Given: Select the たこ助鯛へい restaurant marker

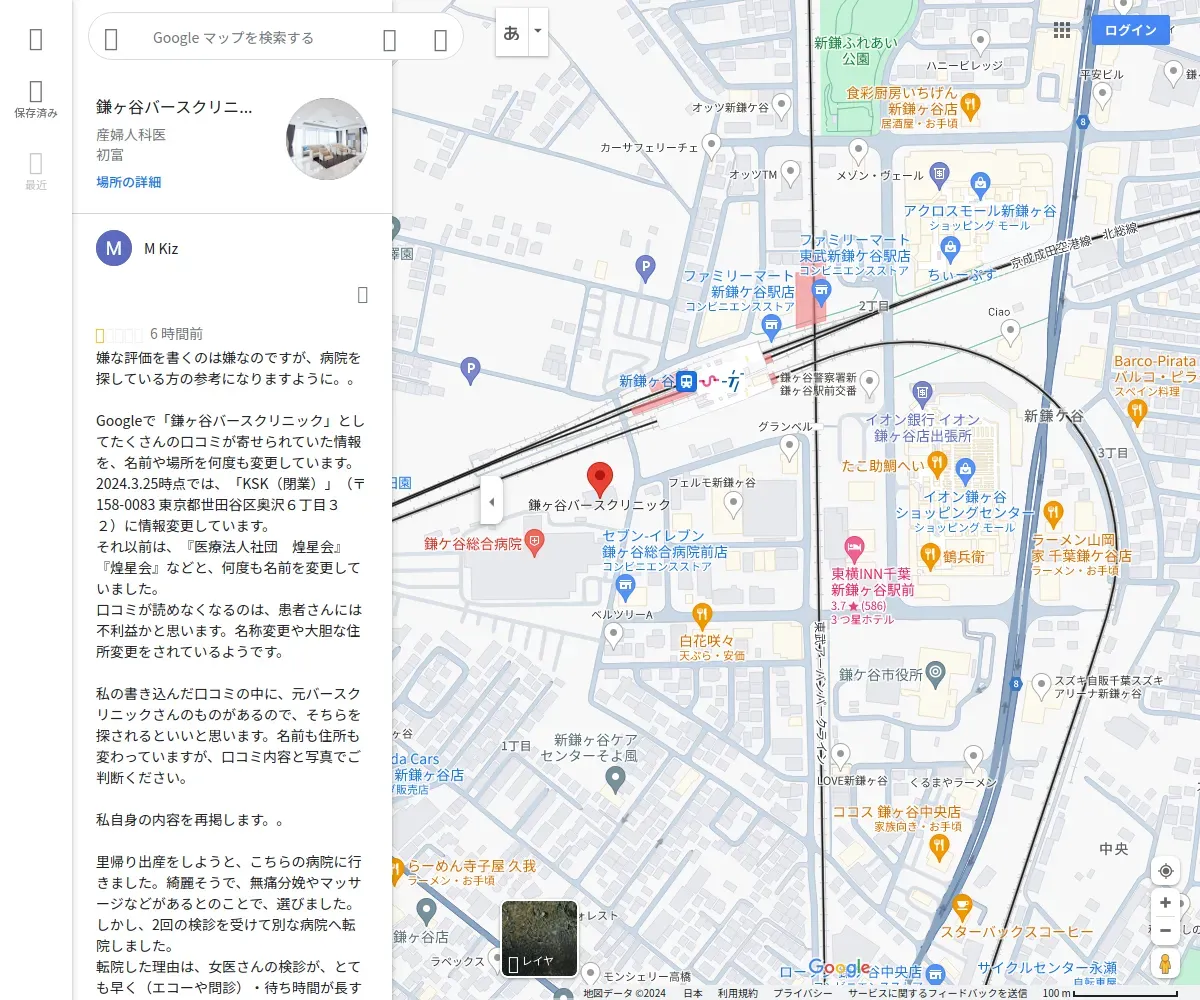Looking at the screenshot, I should [x=937, y=463].
